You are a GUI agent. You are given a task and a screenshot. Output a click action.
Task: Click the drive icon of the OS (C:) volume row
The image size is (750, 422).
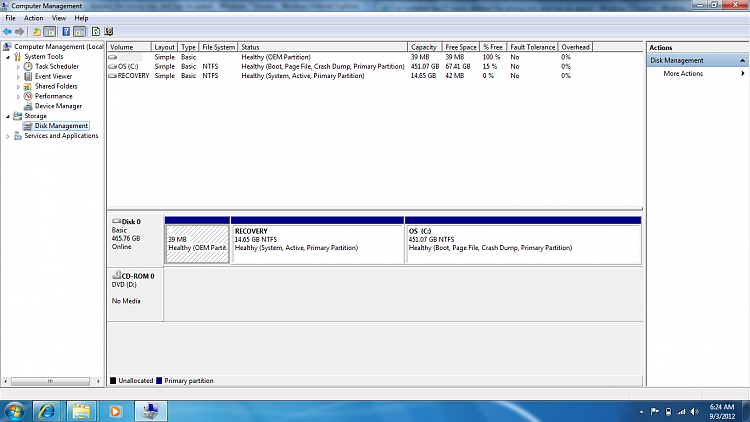[x=112, y=67]
